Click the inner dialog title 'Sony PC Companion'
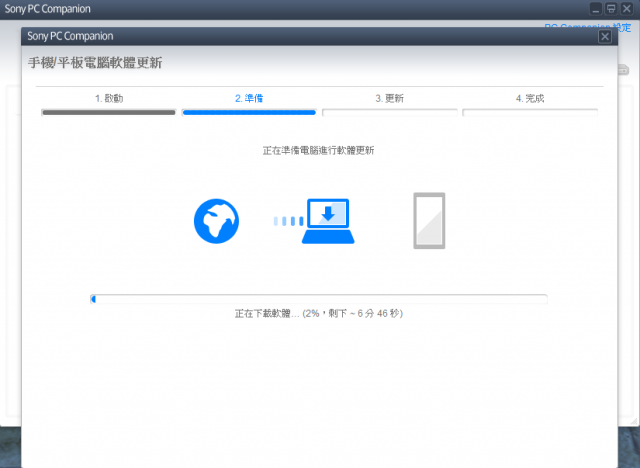Viewport: 640px width, 468px height. [70, 36]
